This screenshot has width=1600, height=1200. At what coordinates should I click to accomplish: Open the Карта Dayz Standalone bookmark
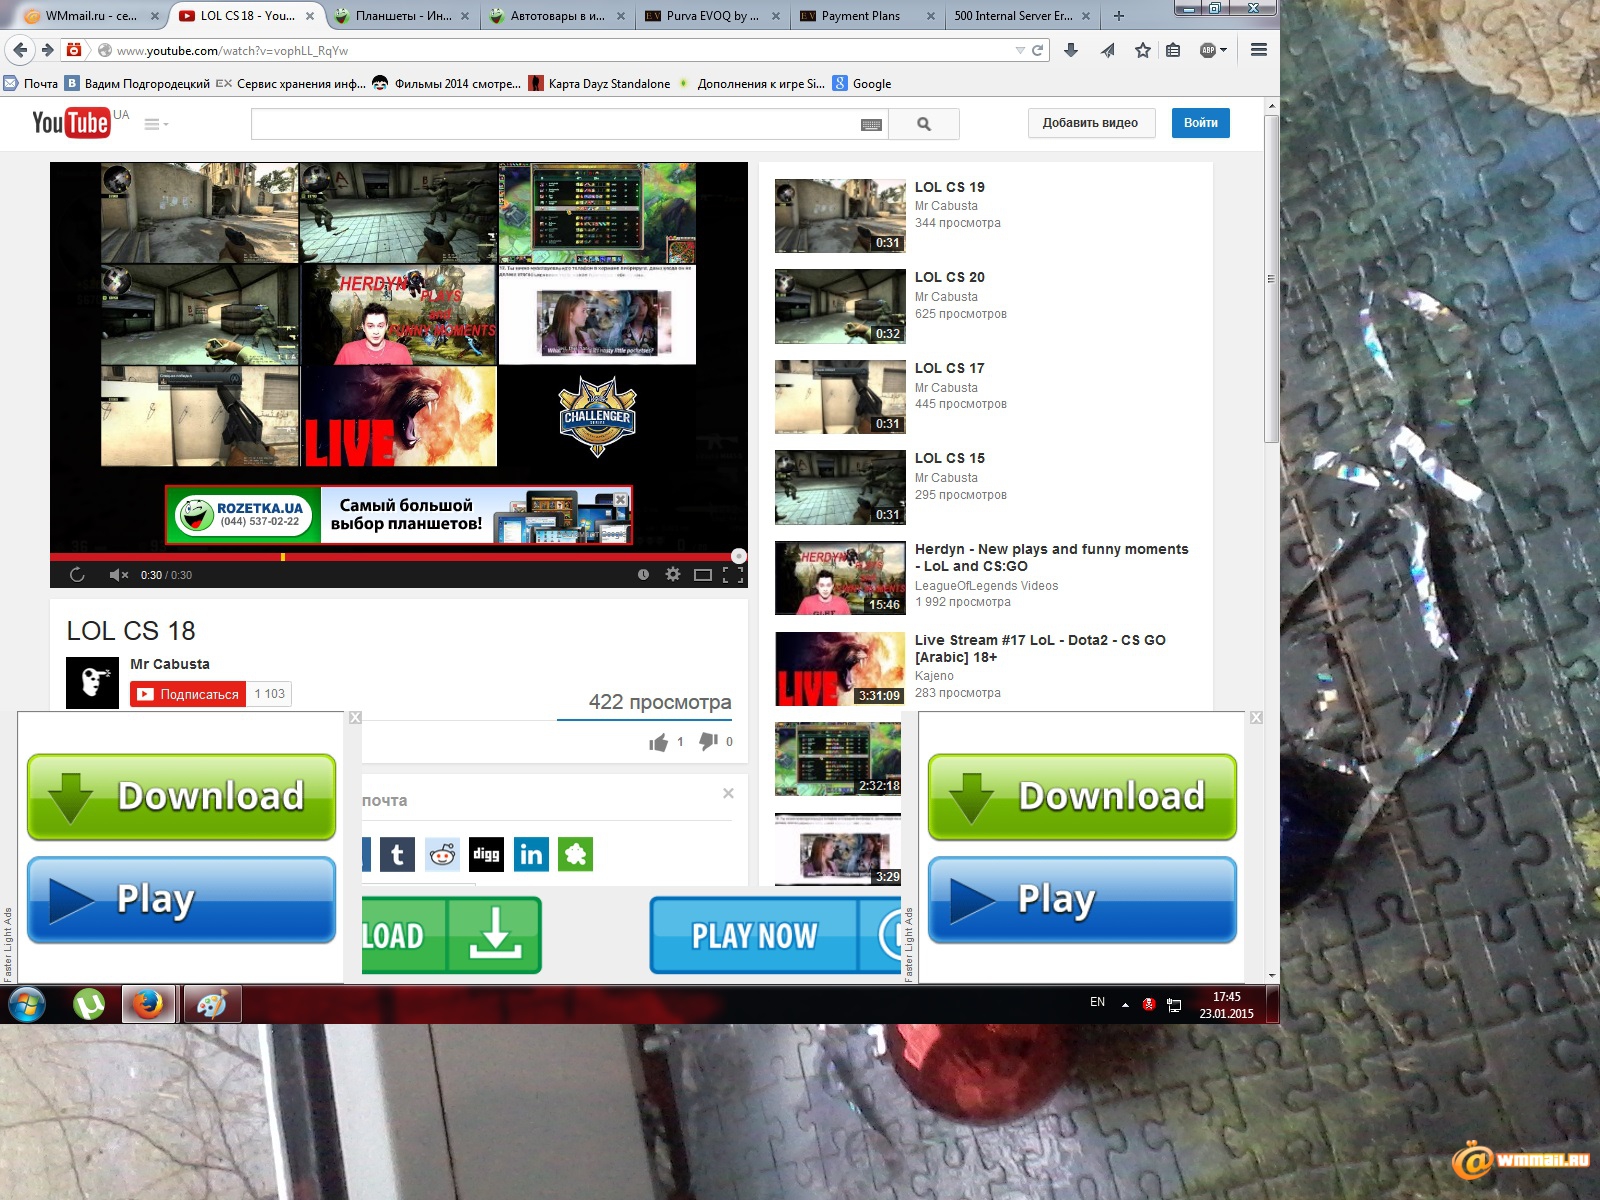[600, 84]
